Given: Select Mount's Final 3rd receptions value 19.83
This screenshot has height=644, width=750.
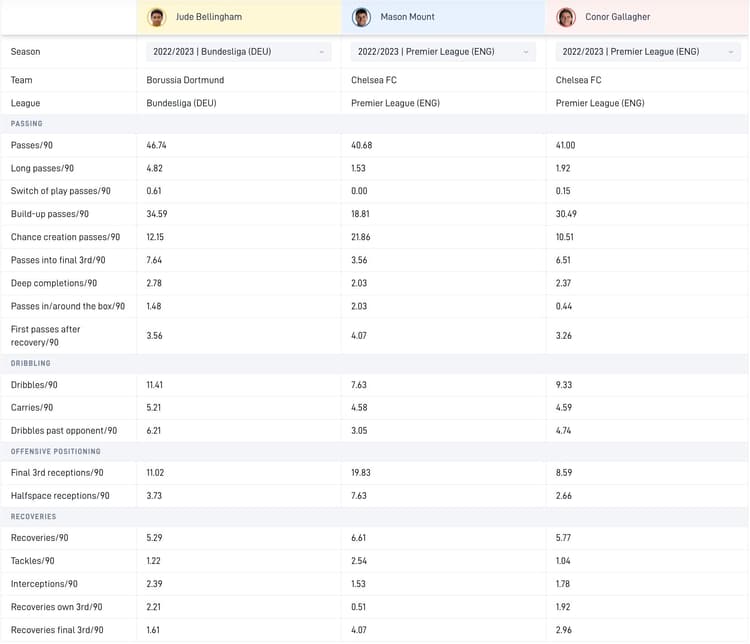Looking at the screenshot, I should click(365, 473).
